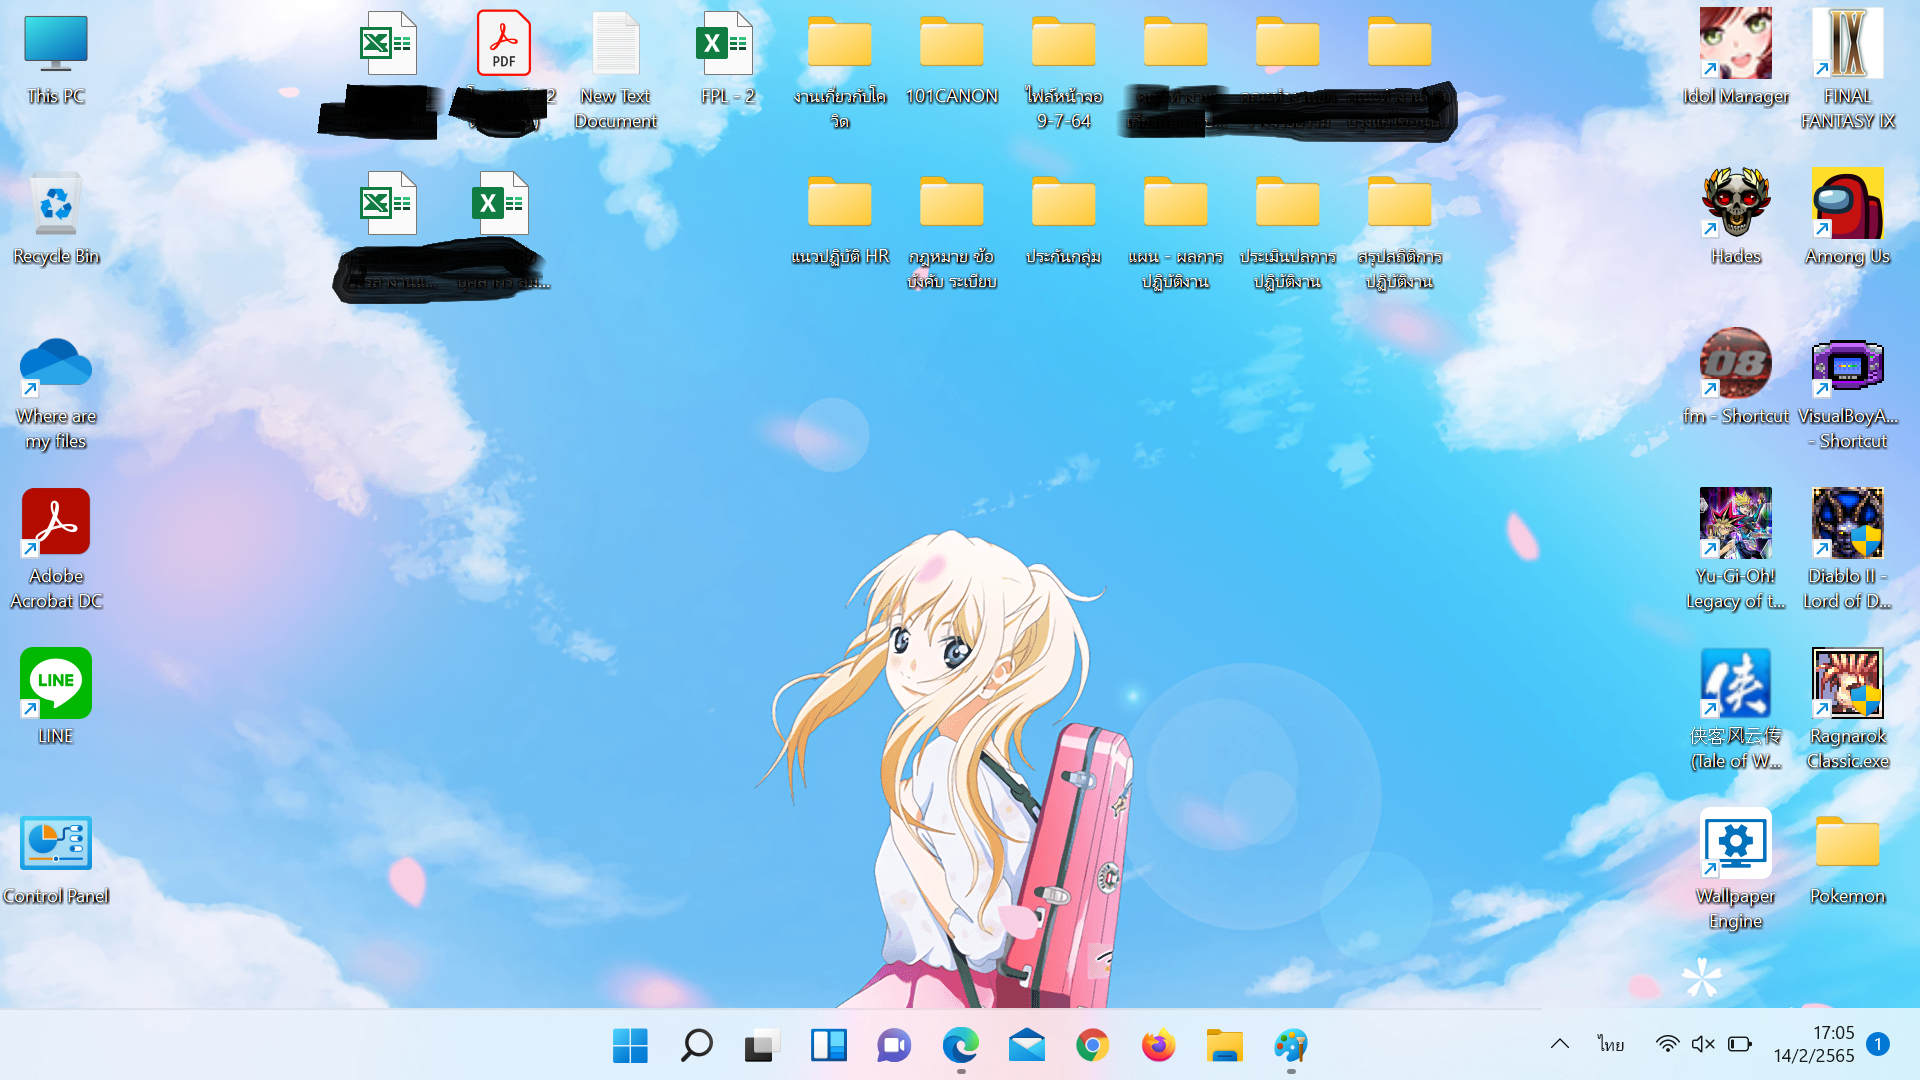The width and height of the screenshot is (1920, 1080).
Task: Open the Windows Start menu
Action: pyautogui.click(x=630, y=1046)
